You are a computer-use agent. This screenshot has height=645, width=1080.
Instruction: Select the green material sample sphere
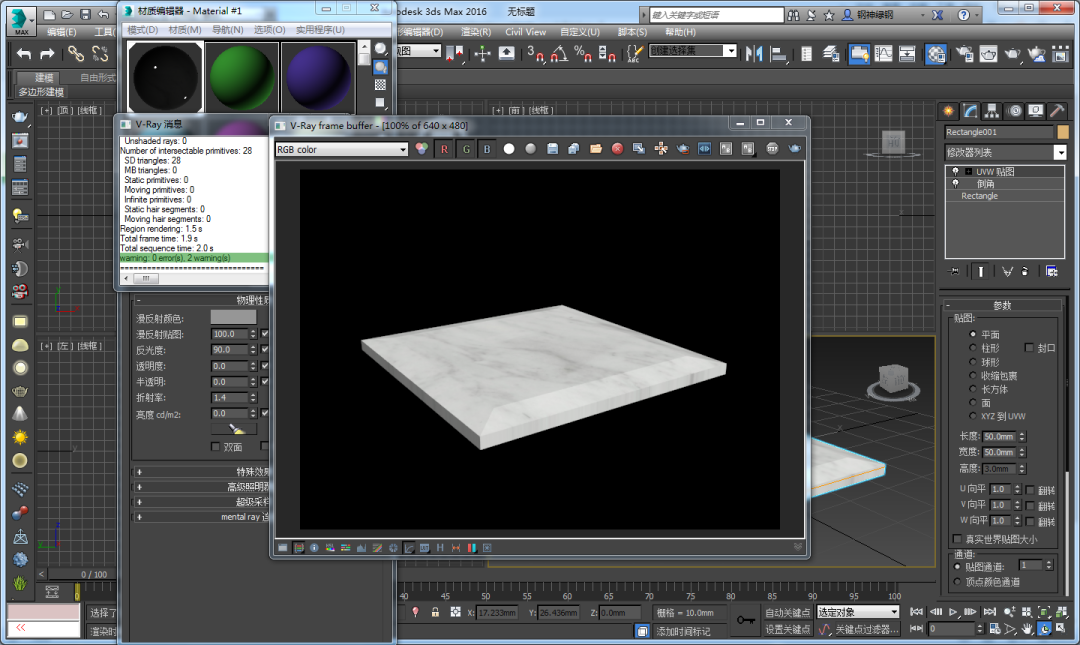pyautogui.click(x=242, y=76)
